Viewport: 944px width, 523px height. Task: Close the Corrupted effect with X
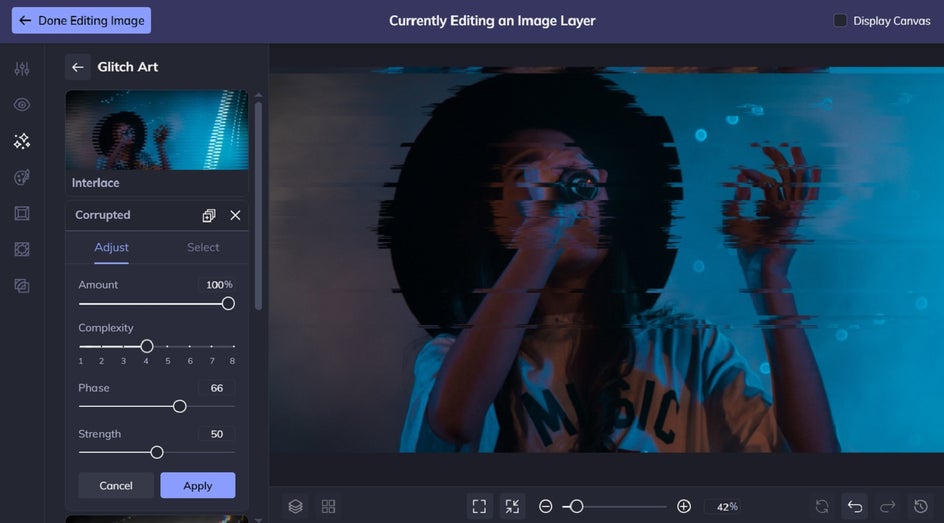(235, 215)
